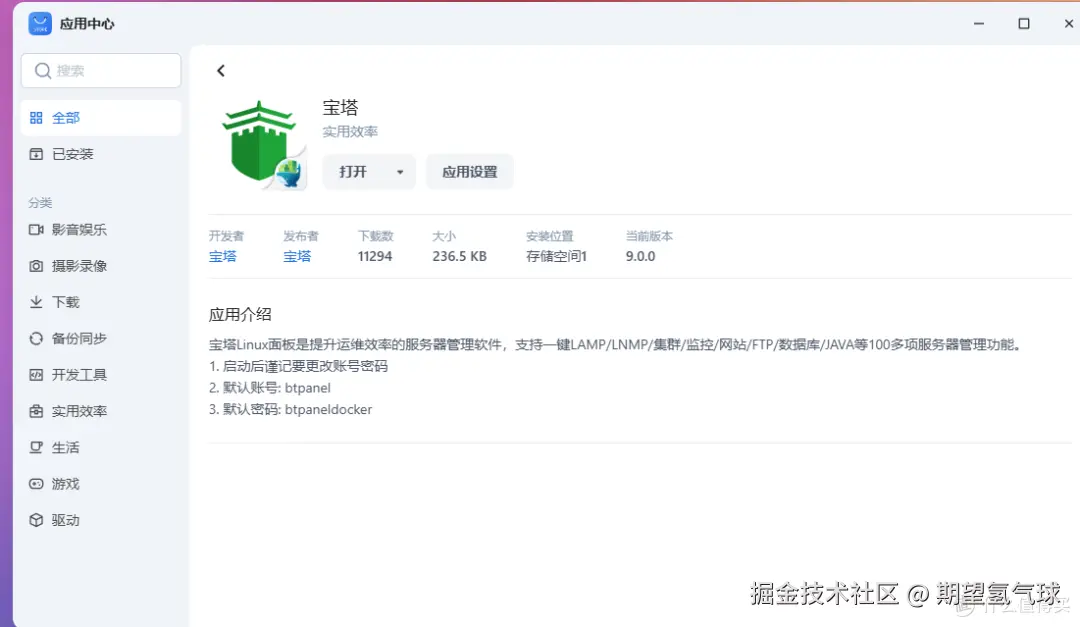Expand the dropdown arrow beside 打开
The width and height of the screenshot is (1080, 627).
tap(400, 172)
